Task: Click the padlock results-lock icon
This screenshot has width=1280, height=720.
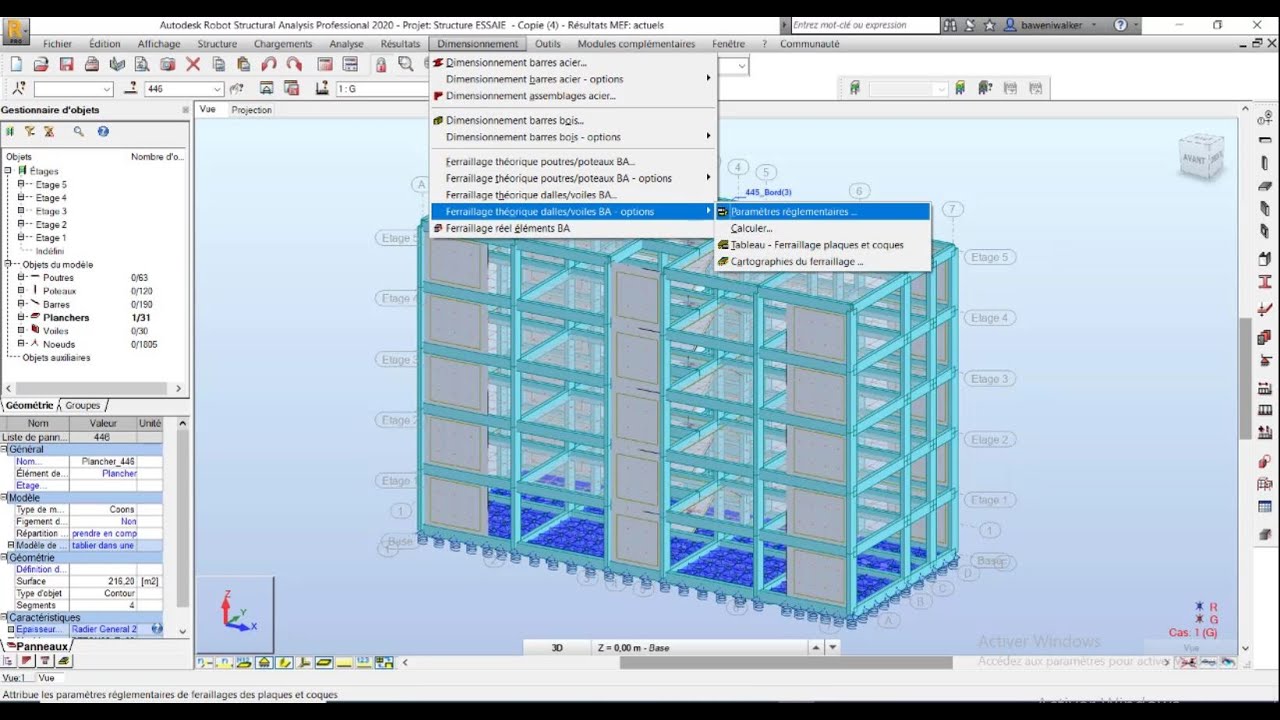Action: (x=380, y=65)
